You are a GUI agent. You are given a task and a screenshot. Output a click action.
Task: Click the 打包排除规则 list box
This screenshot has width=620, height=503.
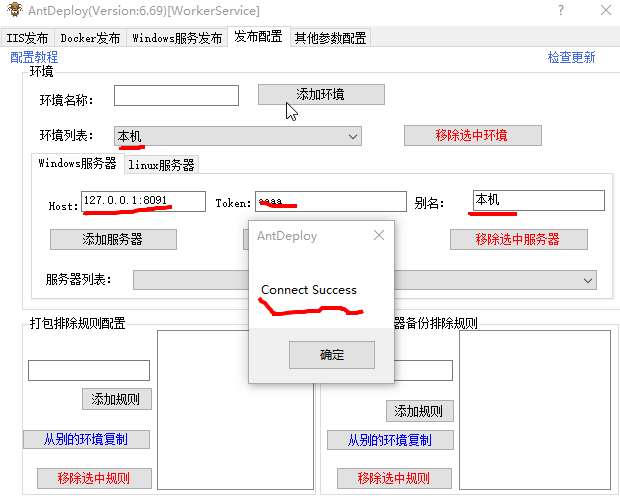tap(235, 410)
